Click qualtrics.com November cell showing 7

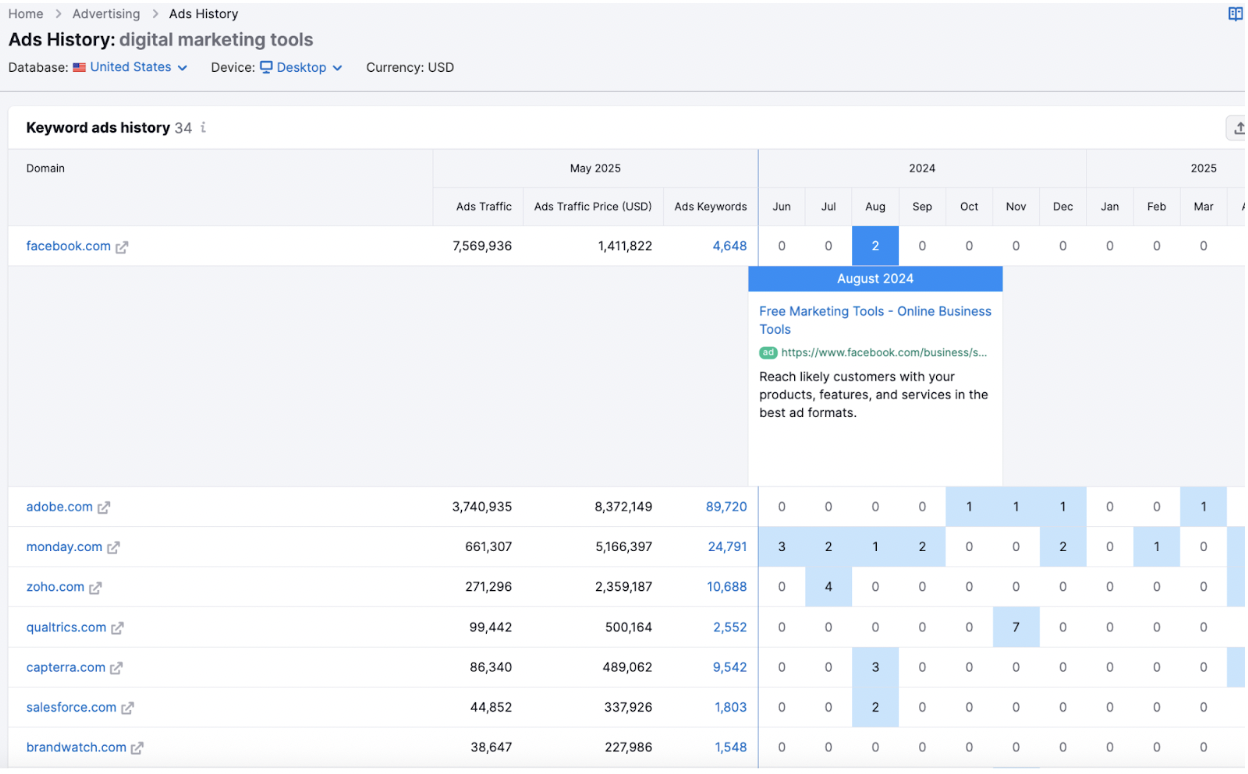[x=1016, y=627]
